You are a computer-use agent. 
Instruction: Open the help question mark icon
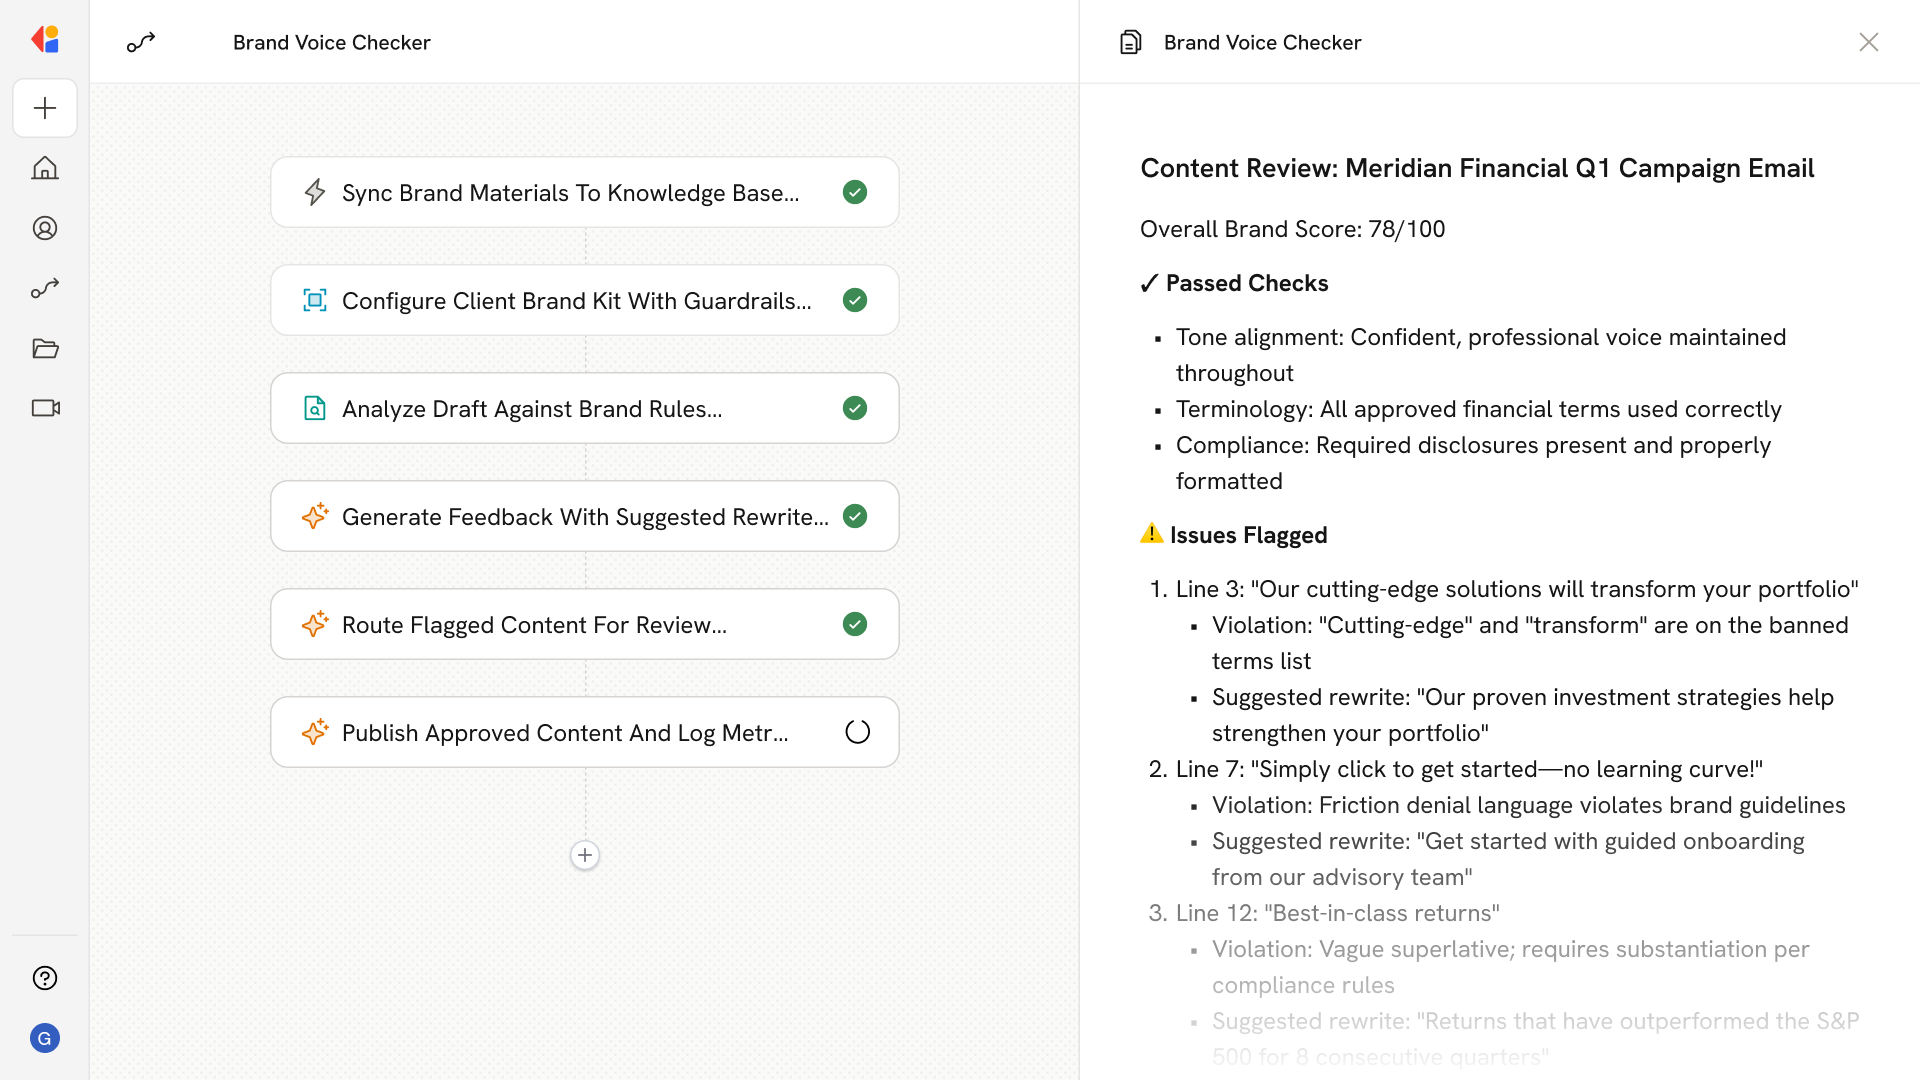[x=45, y=978]
